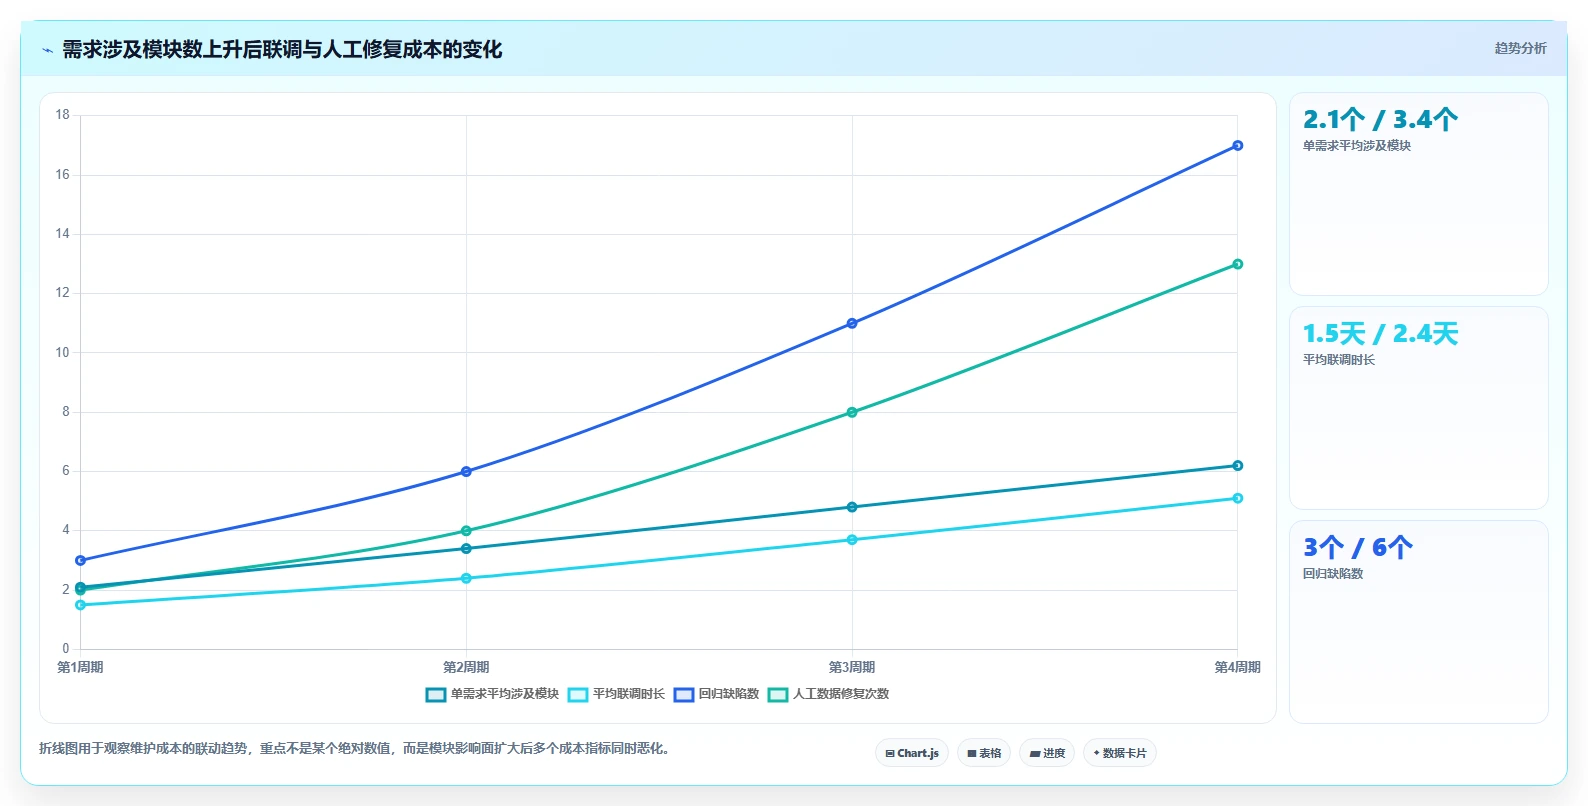Click the 第1周期 x-axis label
The width and height of the screenshot is (1588, 806).
click(80, 667)
